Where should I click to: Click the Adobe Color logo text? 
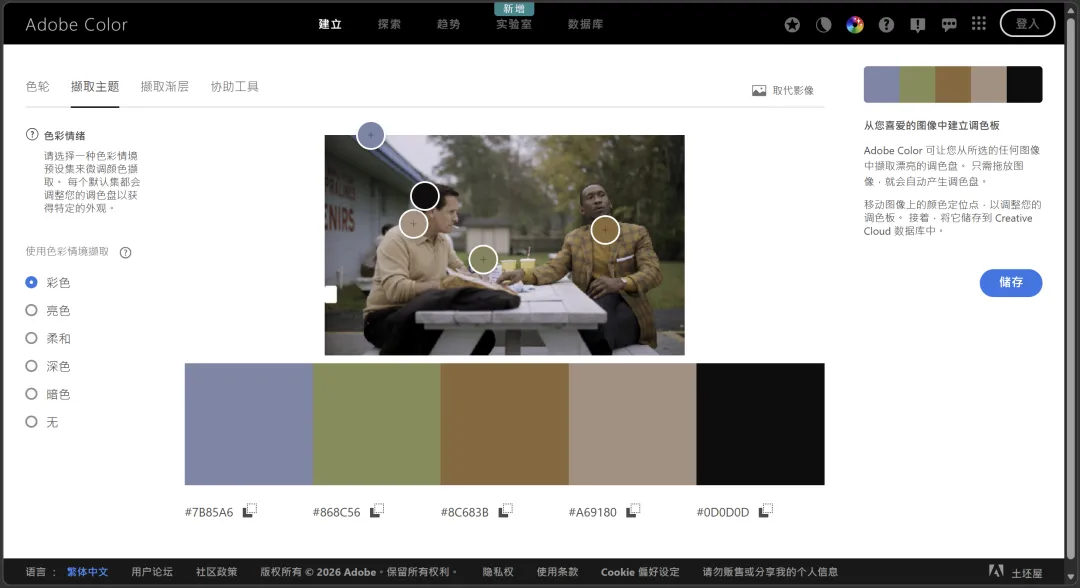pos(76,25)
